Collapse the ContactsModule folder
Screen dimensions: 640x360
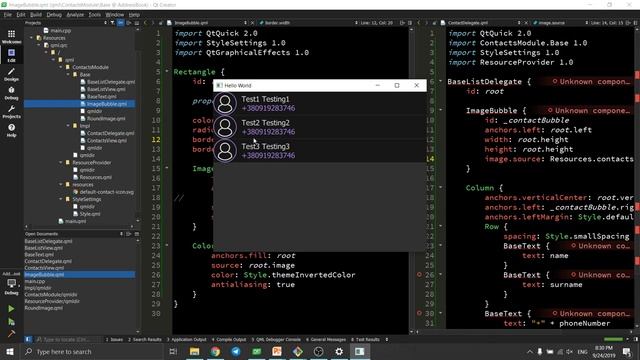pyautogui.click(x=61, y=67)
